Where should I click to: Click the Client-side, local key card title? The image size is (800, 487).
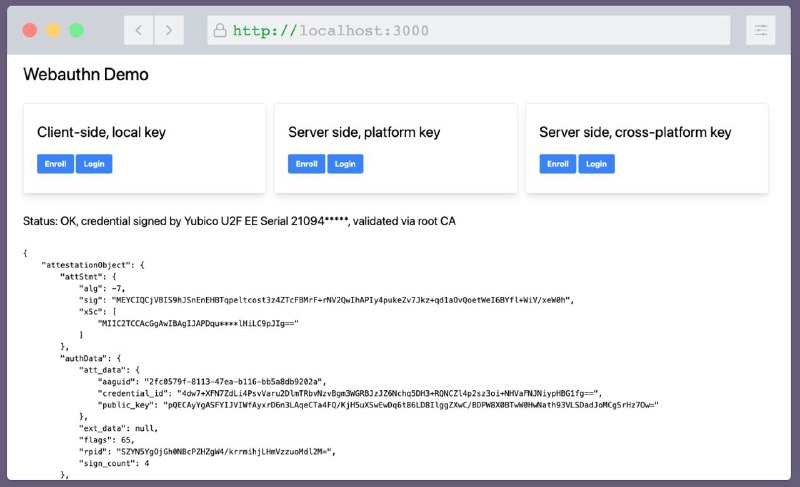(102, 133)
